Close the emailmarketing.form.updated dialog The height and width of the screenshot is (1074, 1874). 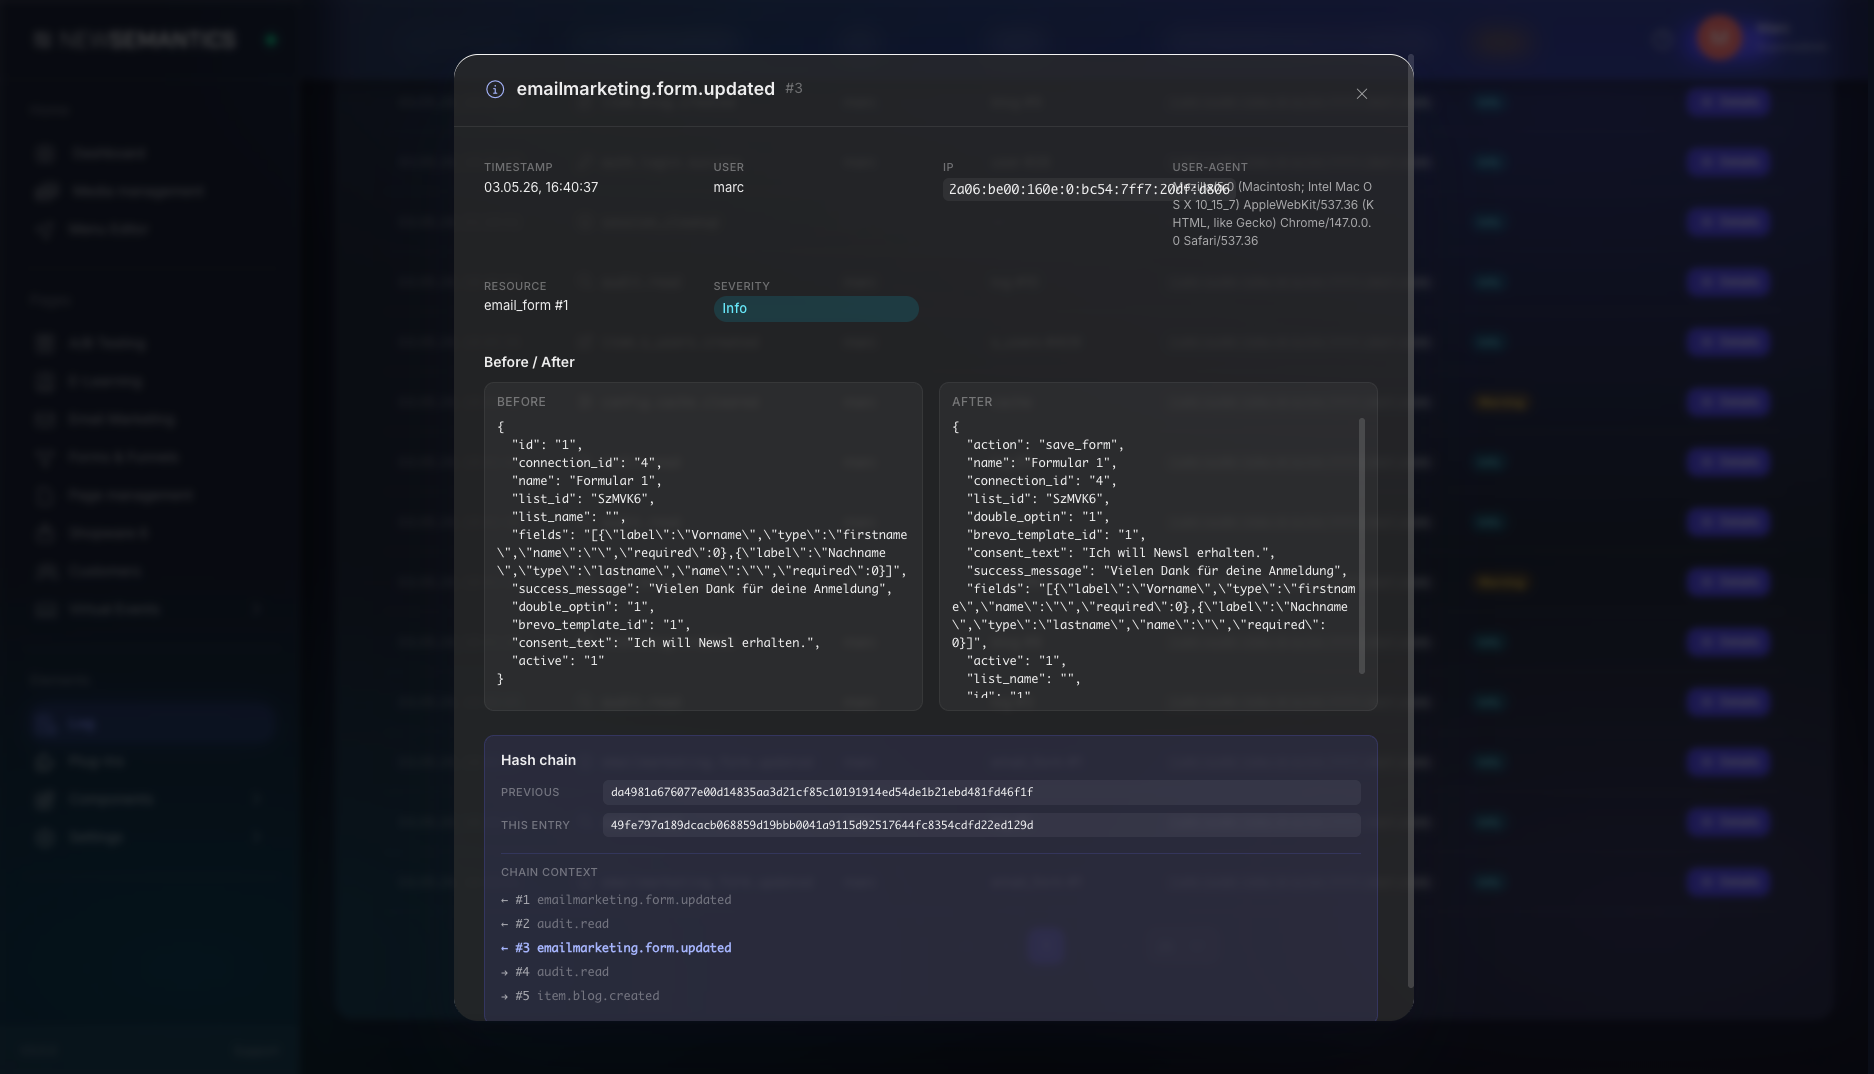point(1361,94)
